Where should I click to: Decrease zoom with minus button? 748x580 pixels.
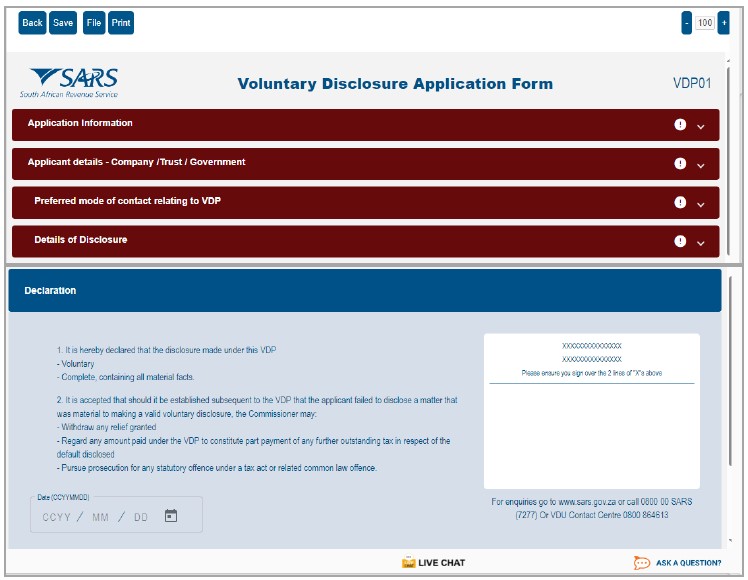(x=686, y=23)
